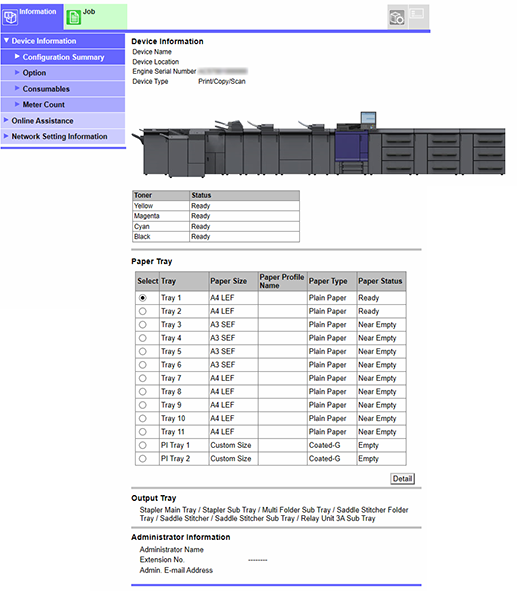Click the printer machine illustration

point(318,145)
